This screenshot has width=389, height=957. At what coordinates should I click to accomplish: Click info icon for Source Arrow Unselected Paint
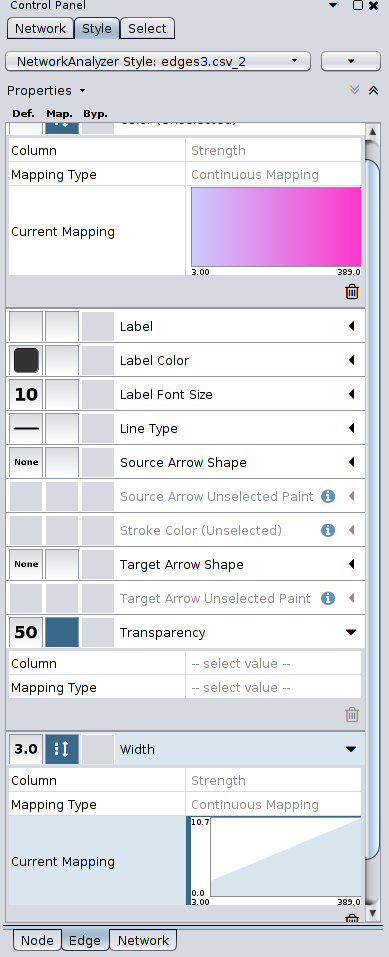(328, 496)
